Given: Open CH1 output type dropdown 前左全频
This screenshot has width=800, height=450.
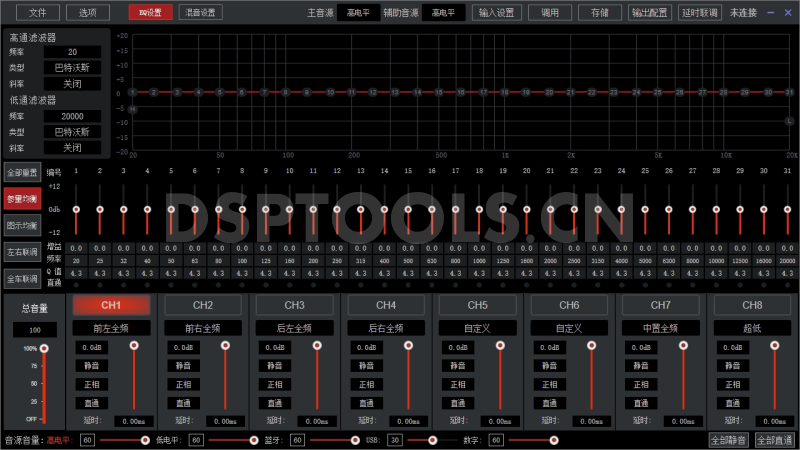Looking at the screenshot, I should point(111,328).
